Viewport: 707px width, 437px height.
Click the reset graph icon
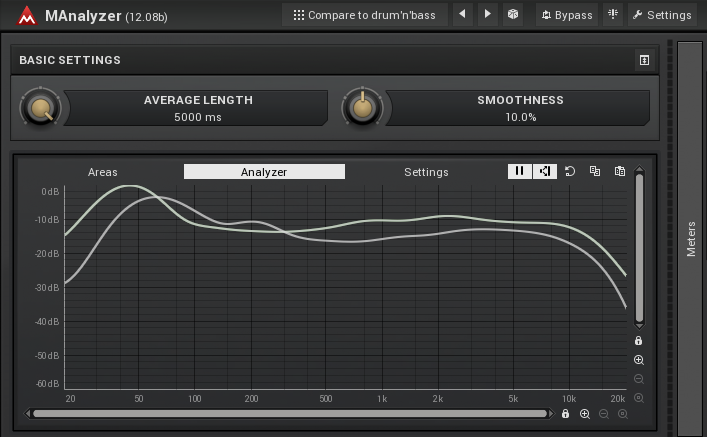coord(570,171)
